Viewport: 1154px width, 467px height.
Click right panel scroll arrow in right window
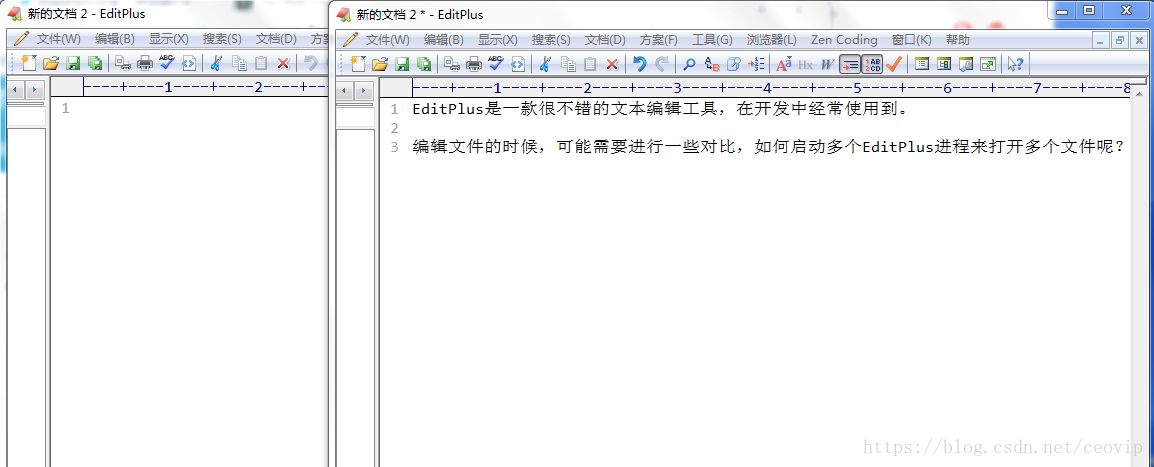[364, 91]
